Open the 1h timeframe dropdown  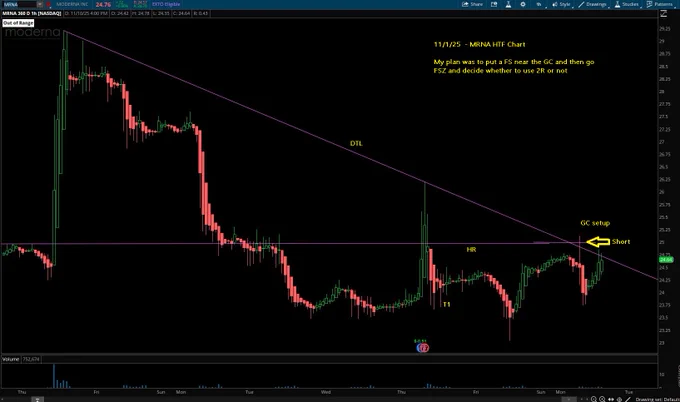[539, 4]
